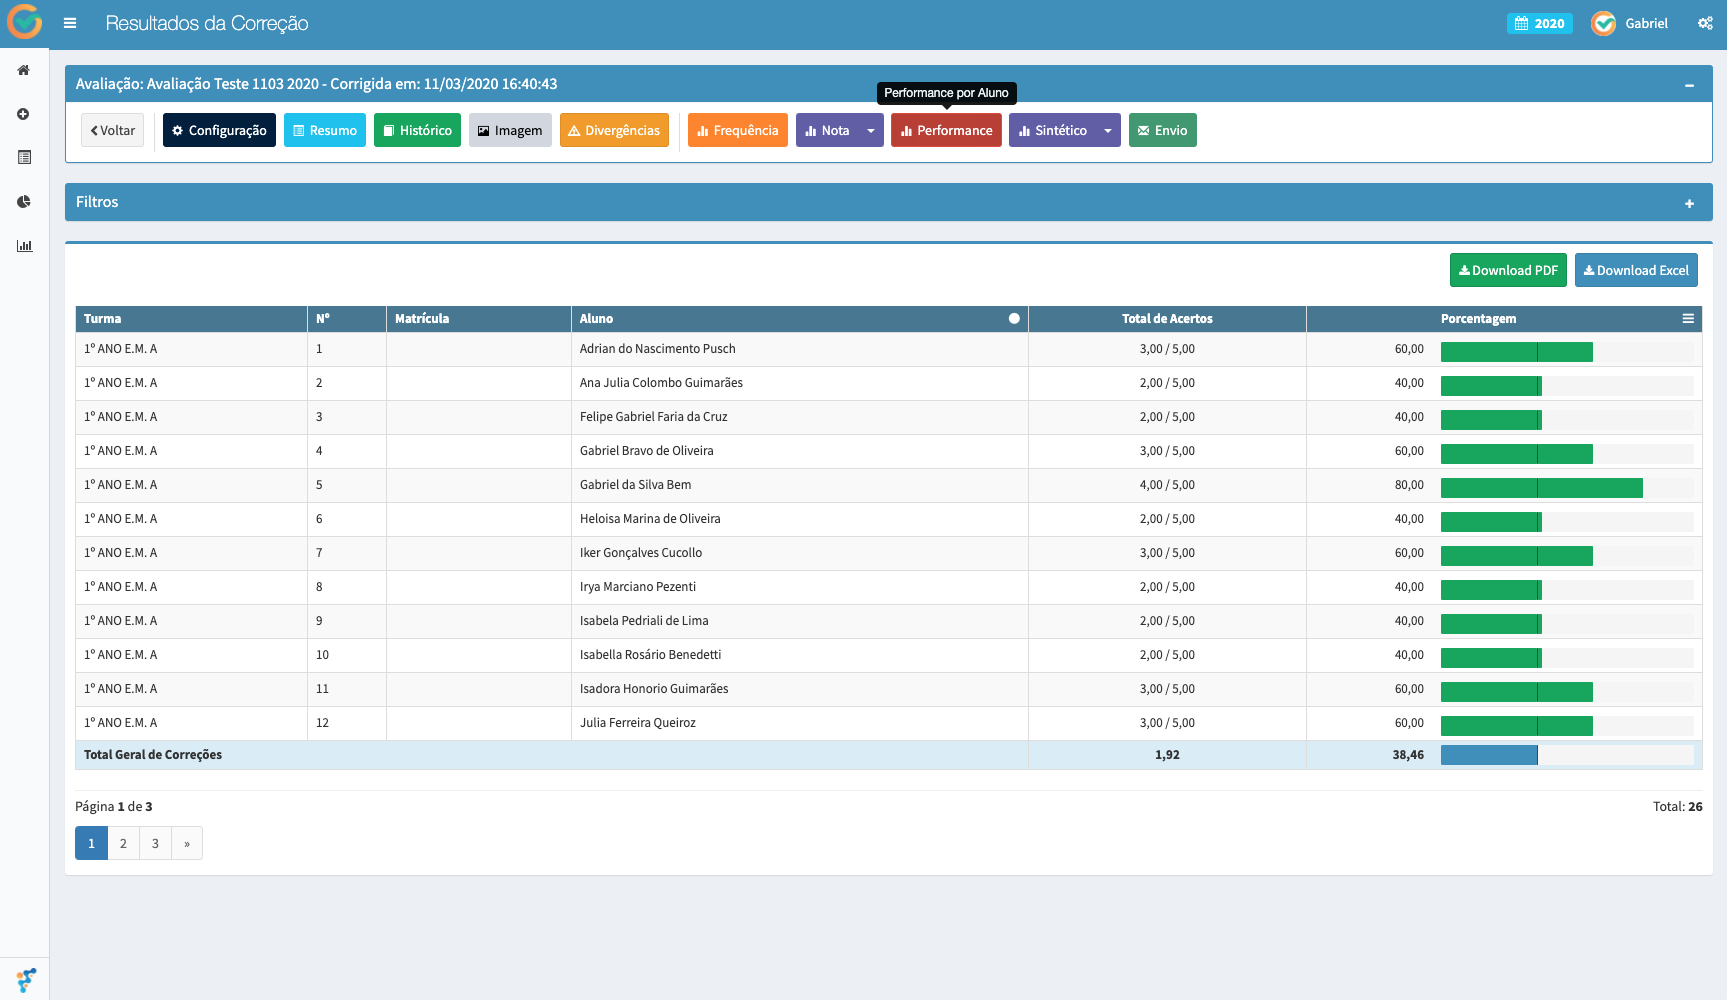Toggle the hamburger menu in header
Screen dimensions: 1727x1000
click(70, 23)
